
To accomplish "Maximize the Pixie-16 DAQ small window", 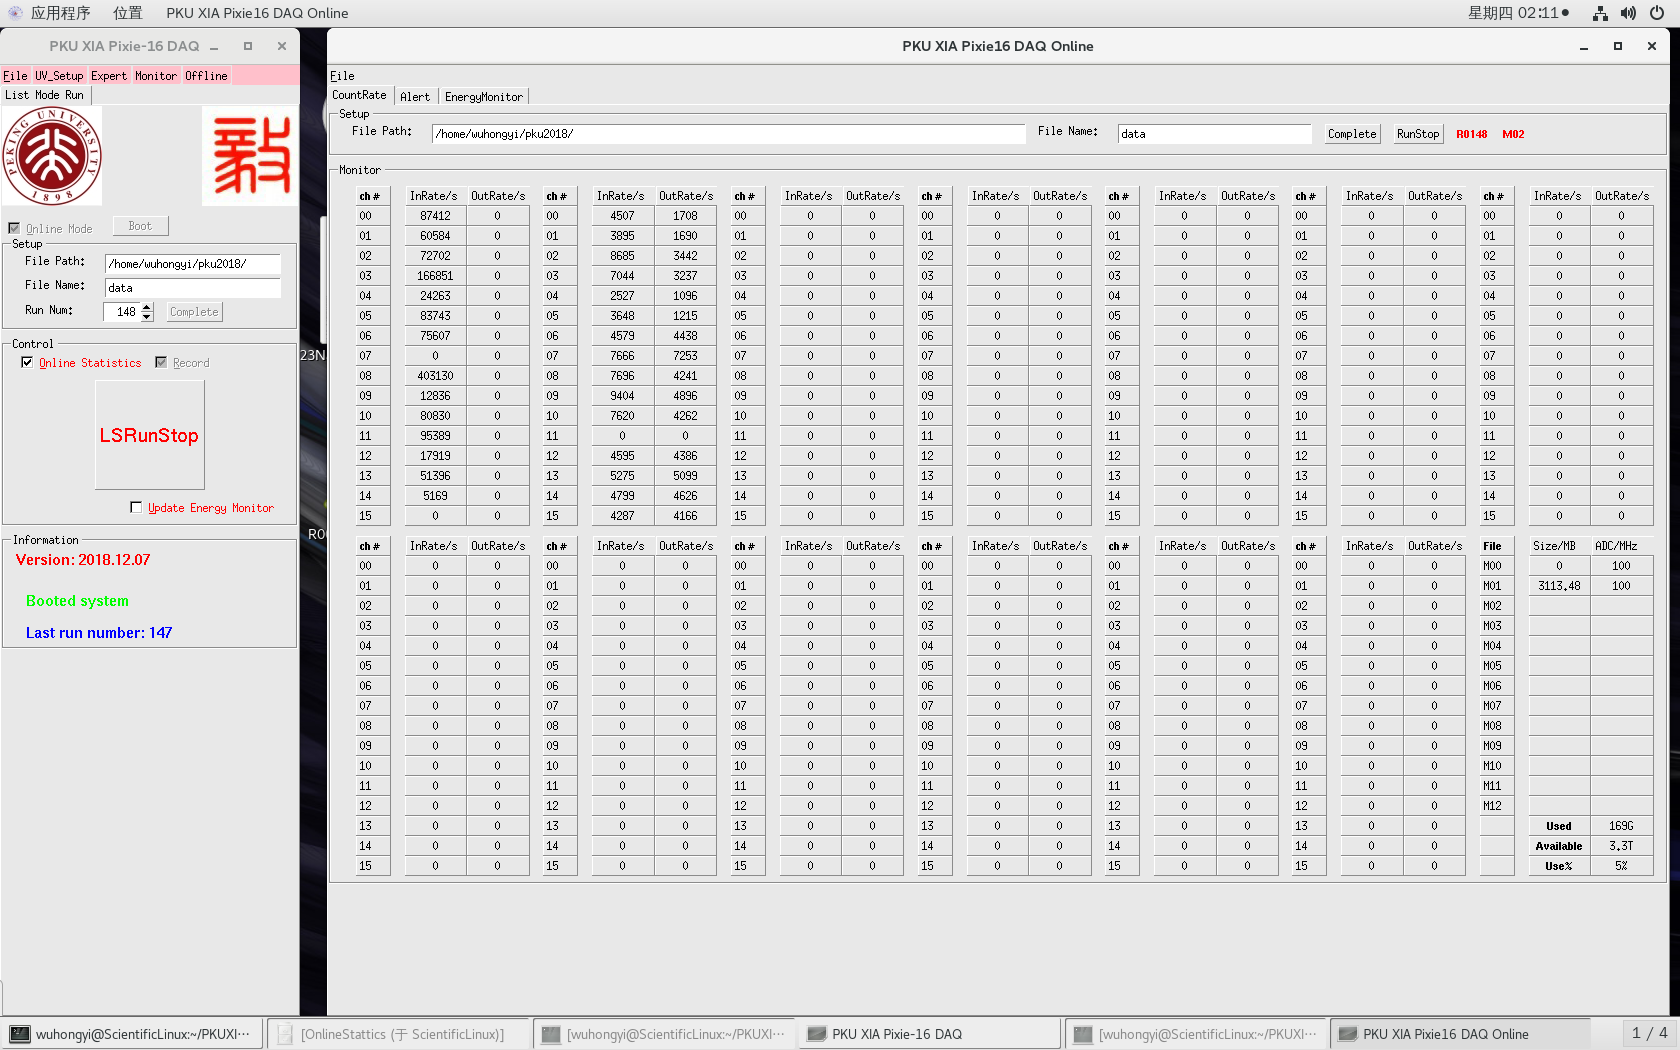I will [x=248, y=46].
